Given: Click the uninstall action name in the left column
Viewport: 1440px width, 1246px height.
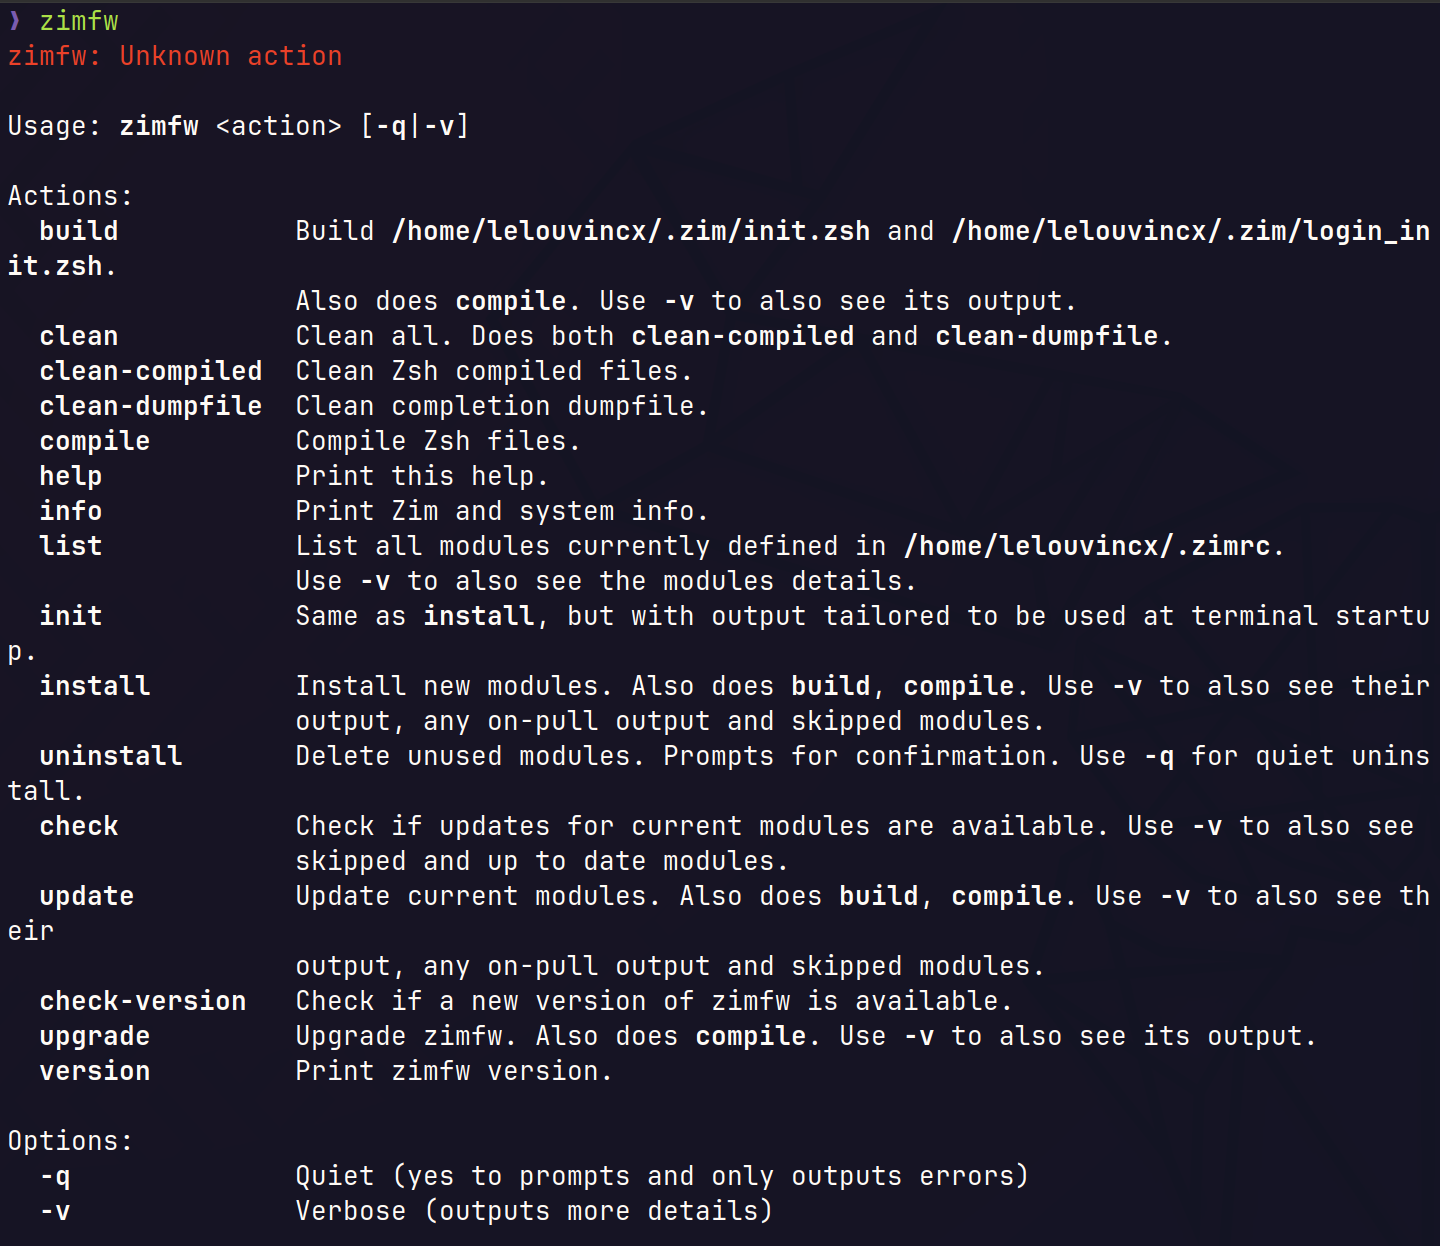Looking at the screenshot, I should pyautogui.click(x=110, y=756).
